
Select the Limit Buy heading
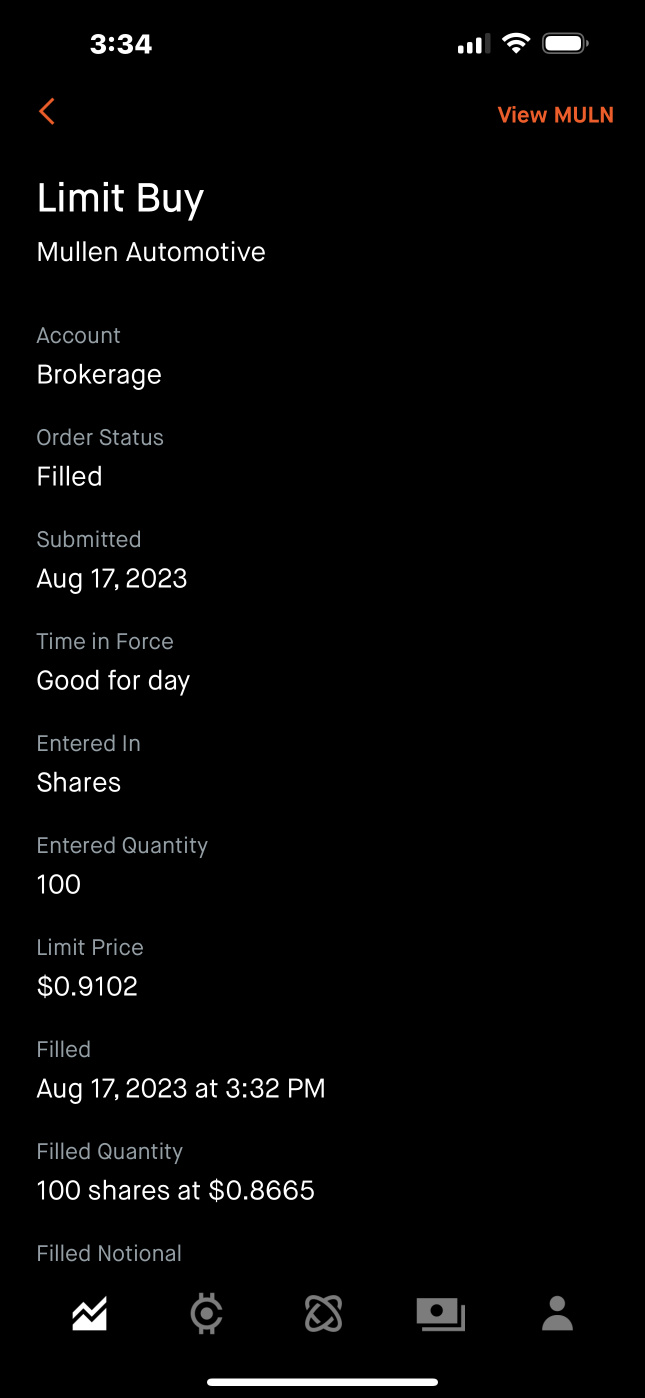tap(120, 198)
